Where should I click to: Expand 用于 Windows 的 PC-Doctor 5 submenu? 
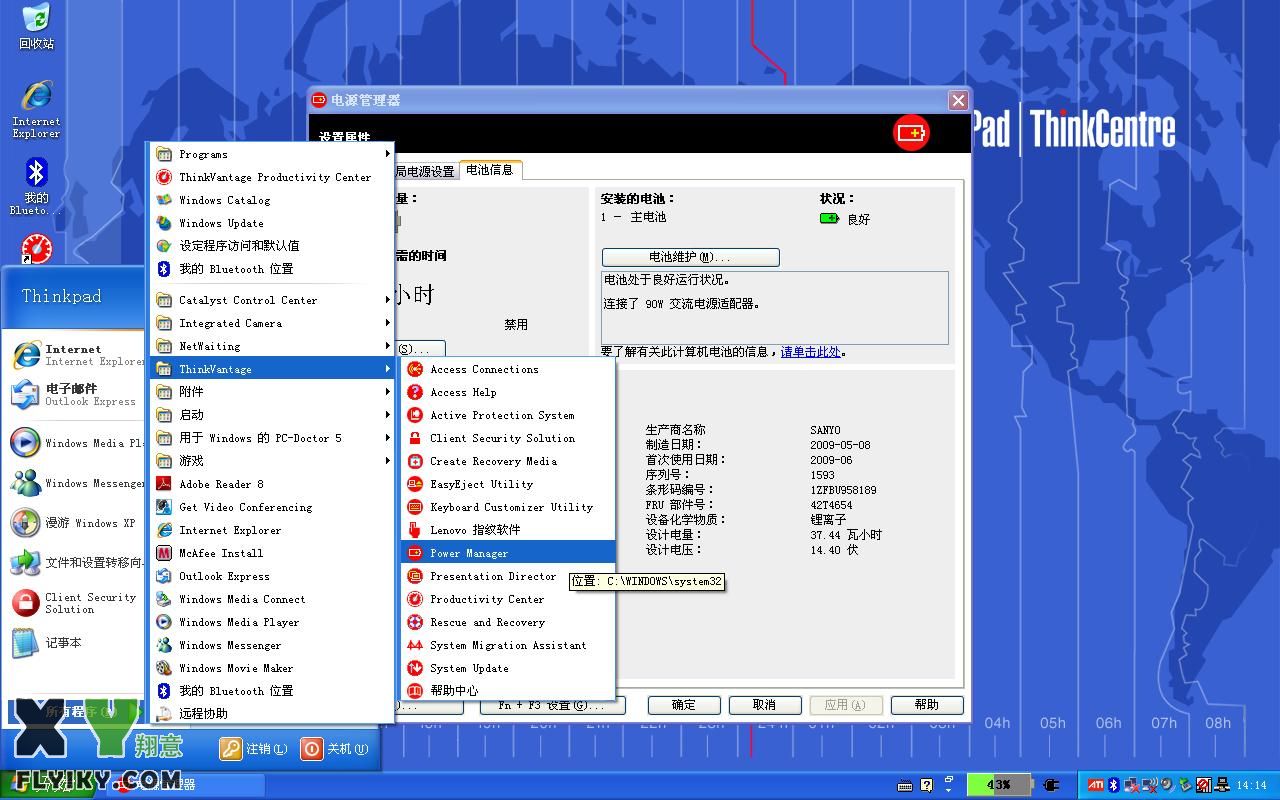coord(270,438)
